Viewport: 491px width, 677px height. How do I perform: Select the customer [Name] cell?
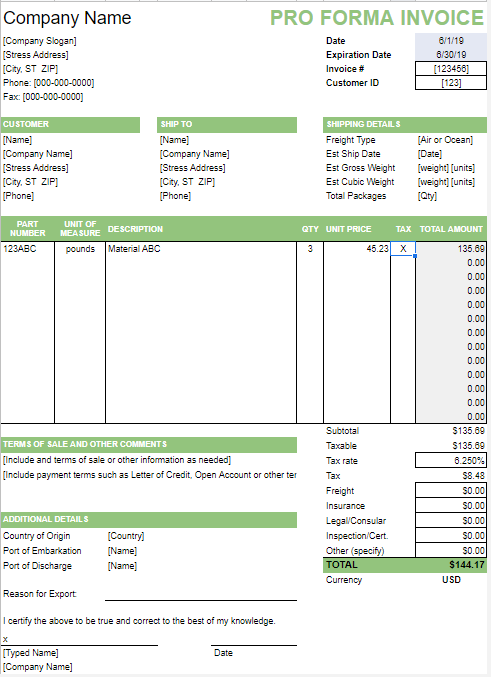[17, 140]
